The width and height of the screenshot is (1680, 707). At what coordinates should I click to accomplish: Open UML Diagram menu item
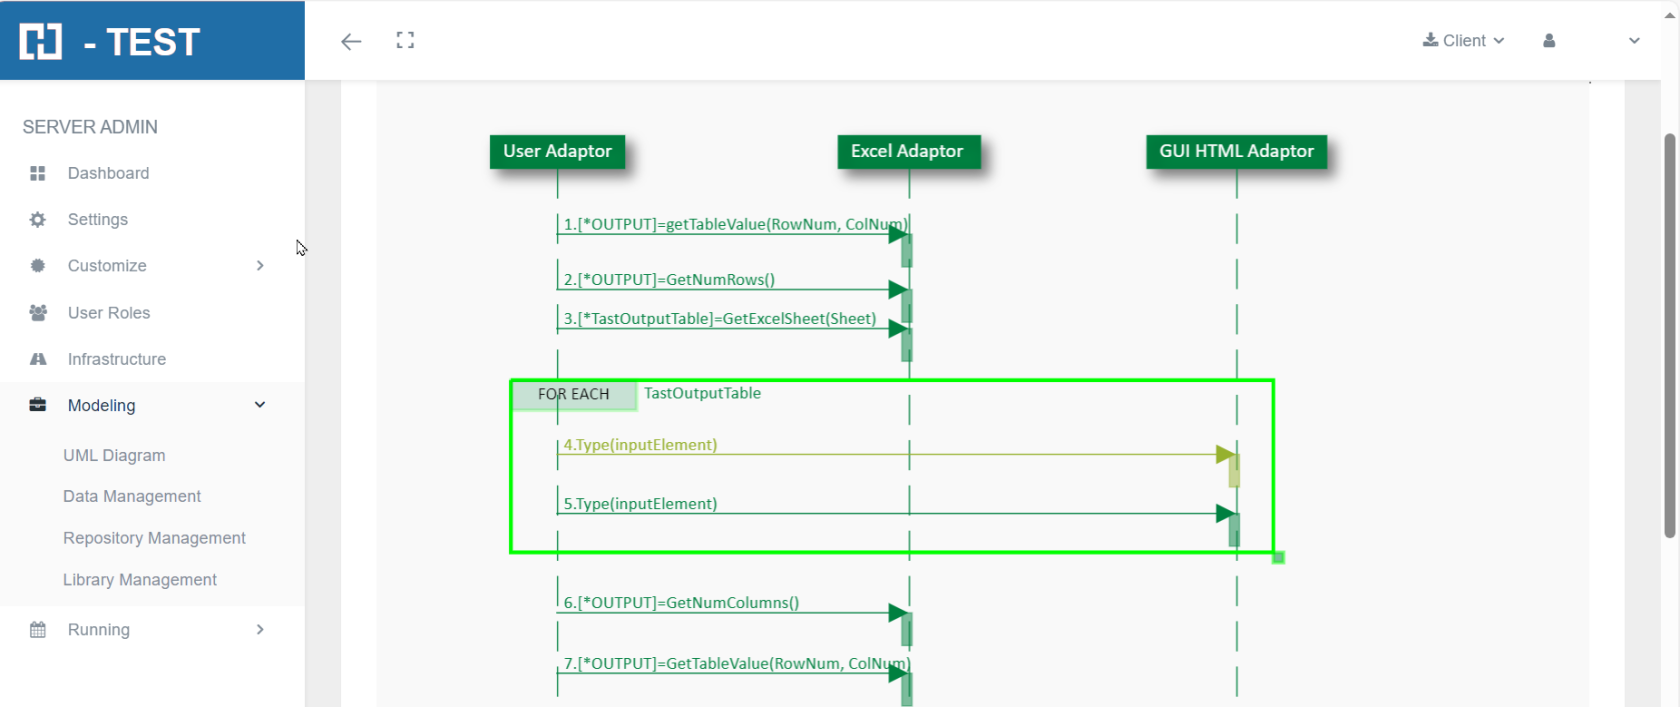point(114,455)
